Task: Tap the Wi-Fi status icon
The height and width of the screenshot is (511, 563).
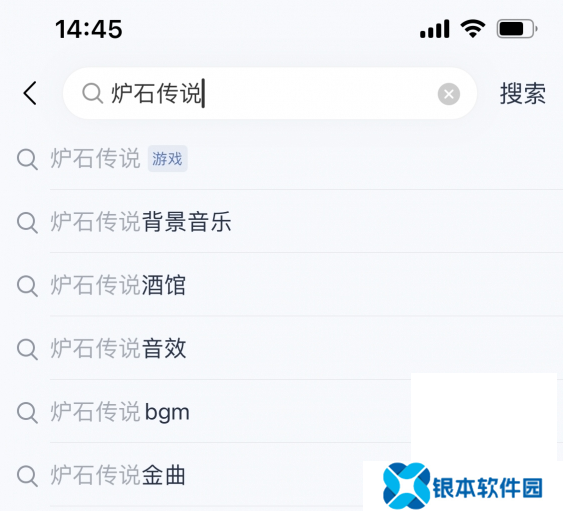Action: tap(473, 28)
